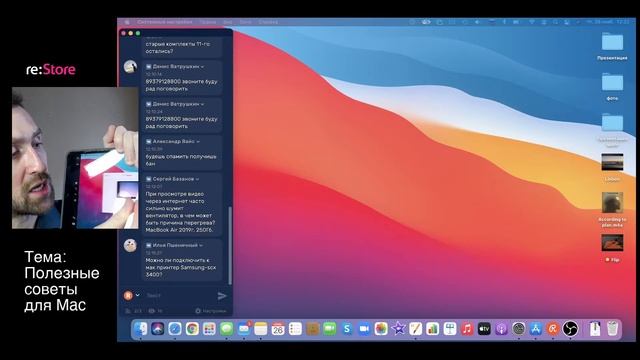This screenshot has height=360, width=640.
Task: Launch Siri from the Dock
Action: tap(158, 329)
